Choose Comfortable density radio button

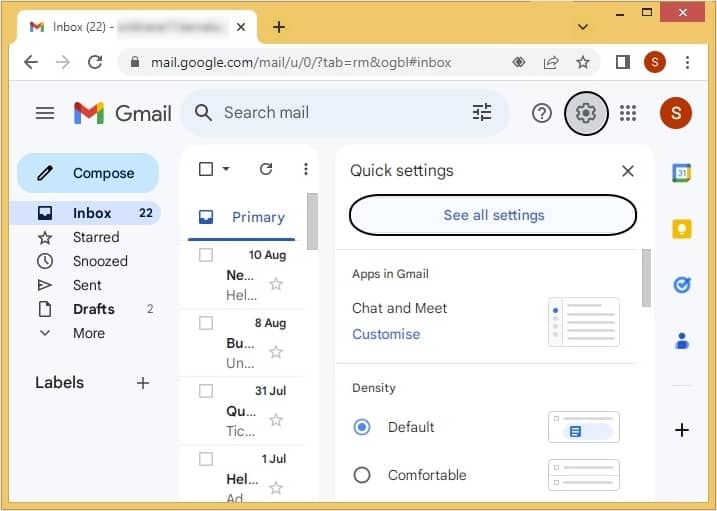(x=362, y=475)
